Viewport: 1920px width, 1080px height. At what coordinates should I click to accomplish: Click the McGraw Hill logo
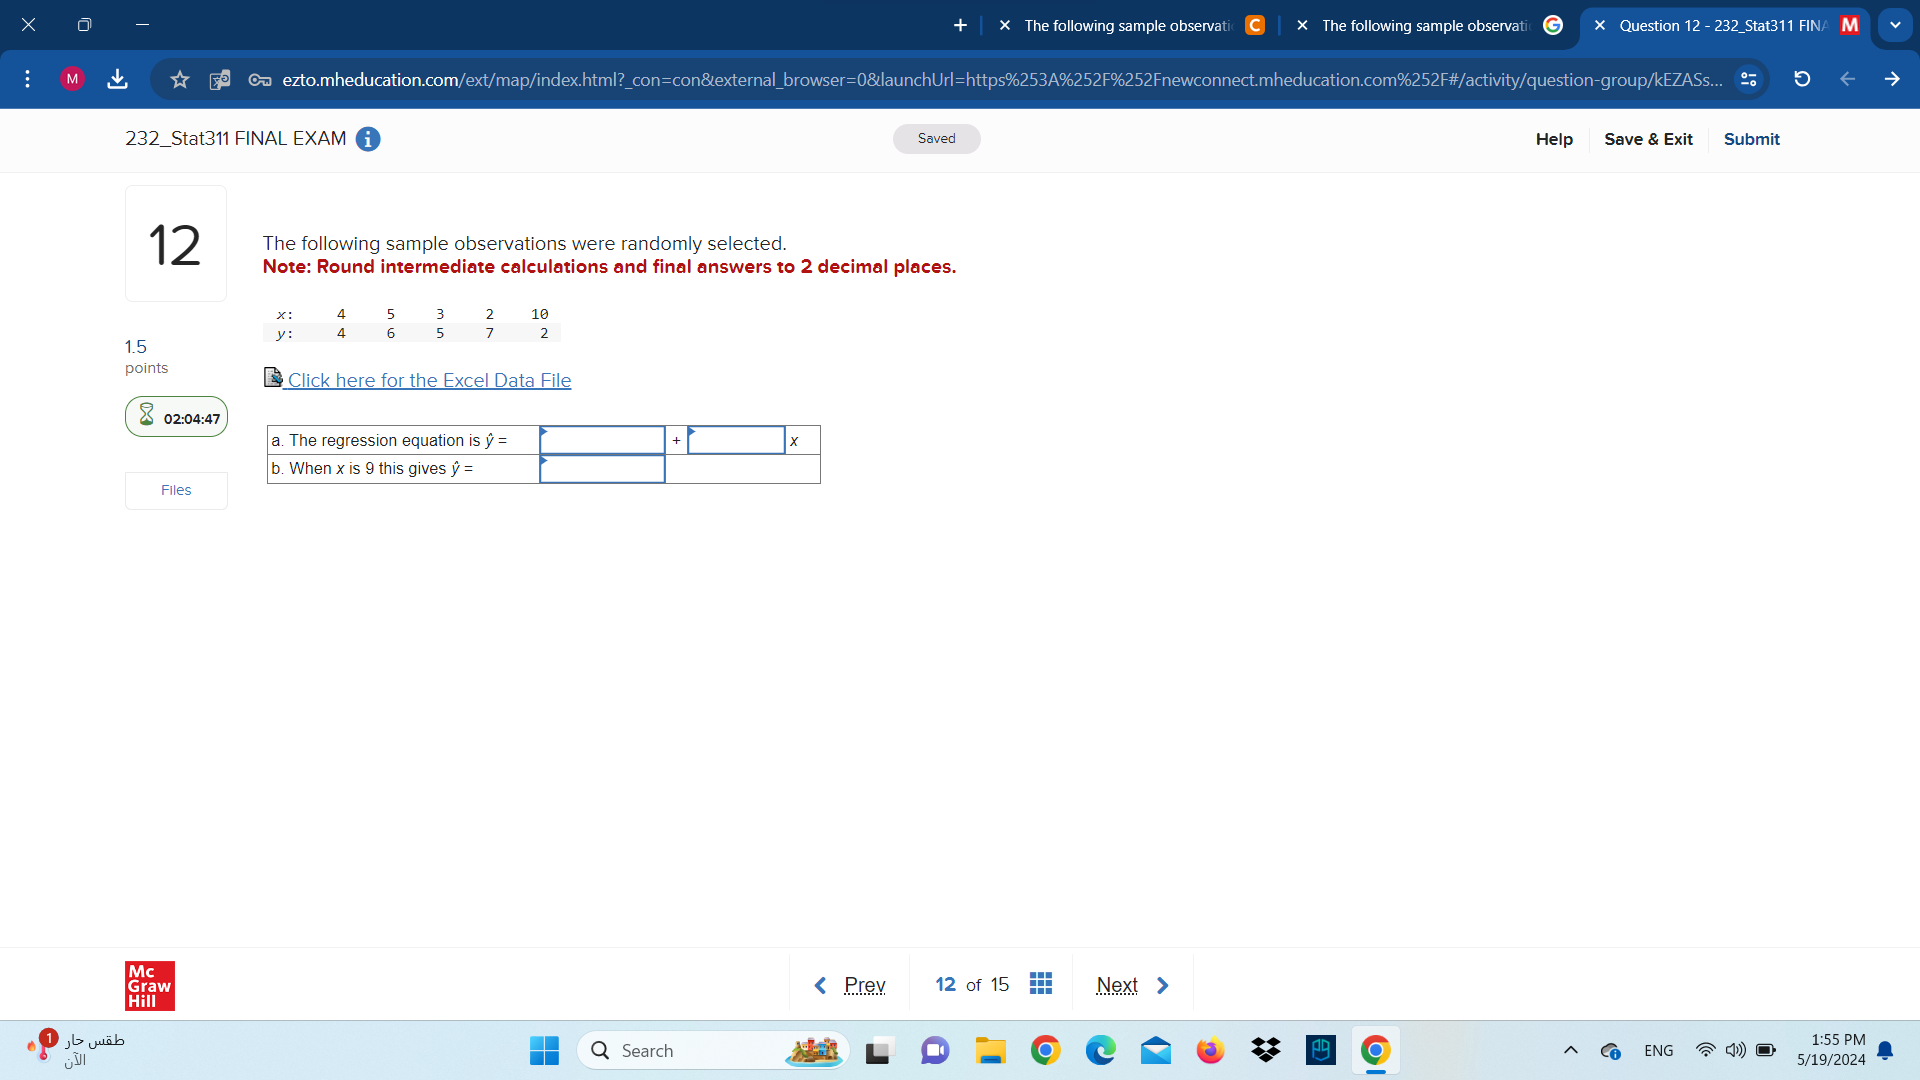point(149,985)
